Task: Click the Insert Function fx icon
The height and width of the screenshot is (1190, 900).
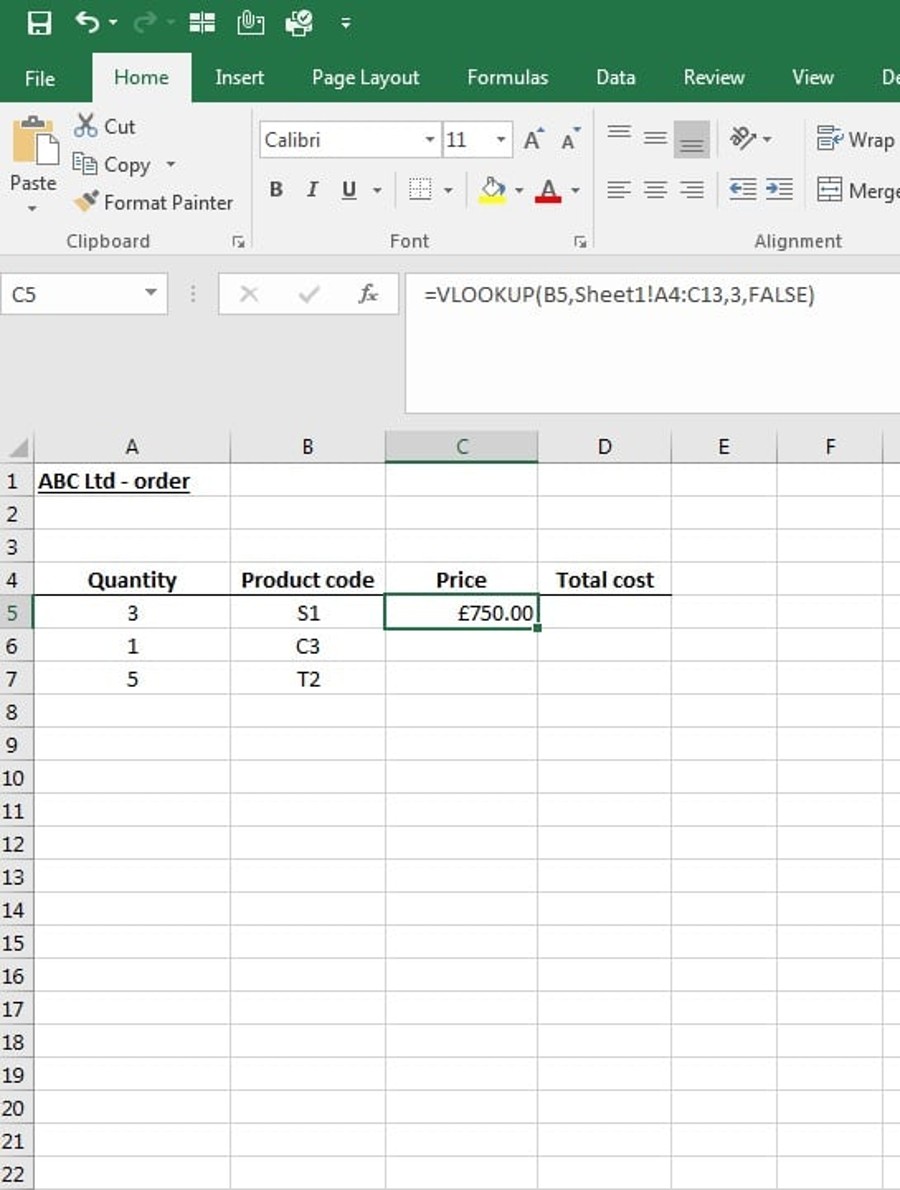Action: pyautogui.click(x=368, y=294)
